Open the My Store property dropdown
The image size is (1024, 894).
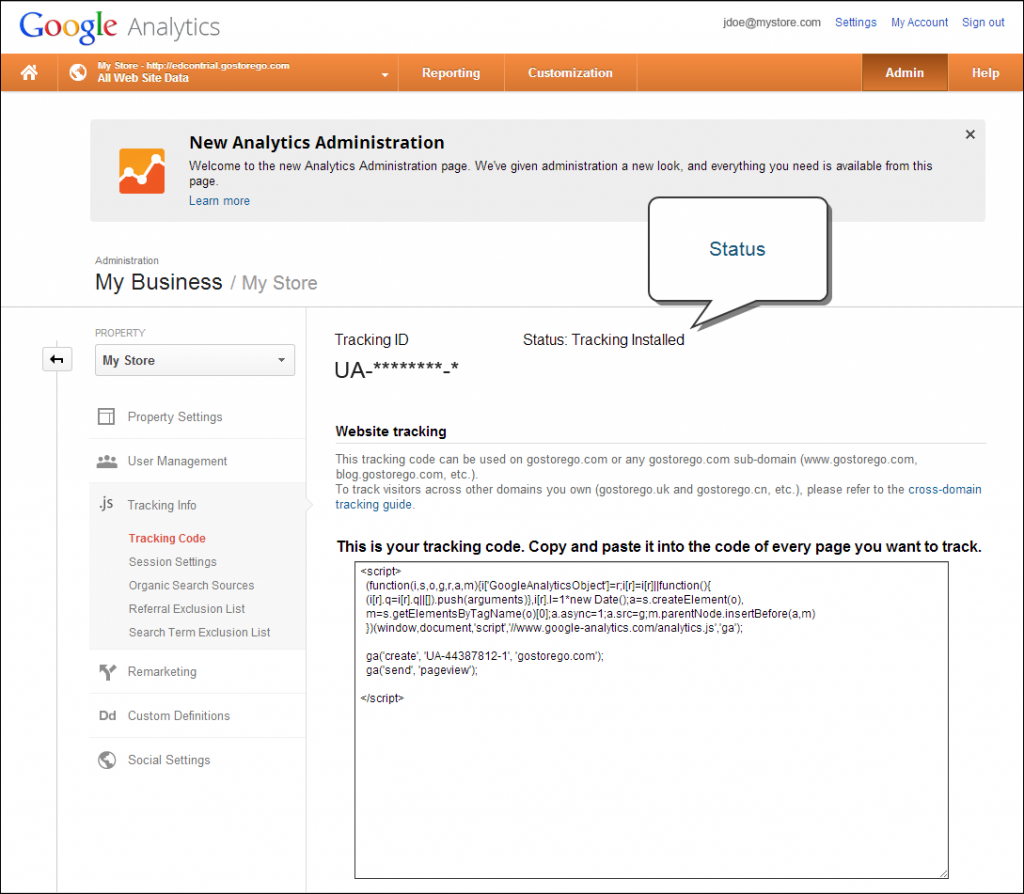pos(195,360)
